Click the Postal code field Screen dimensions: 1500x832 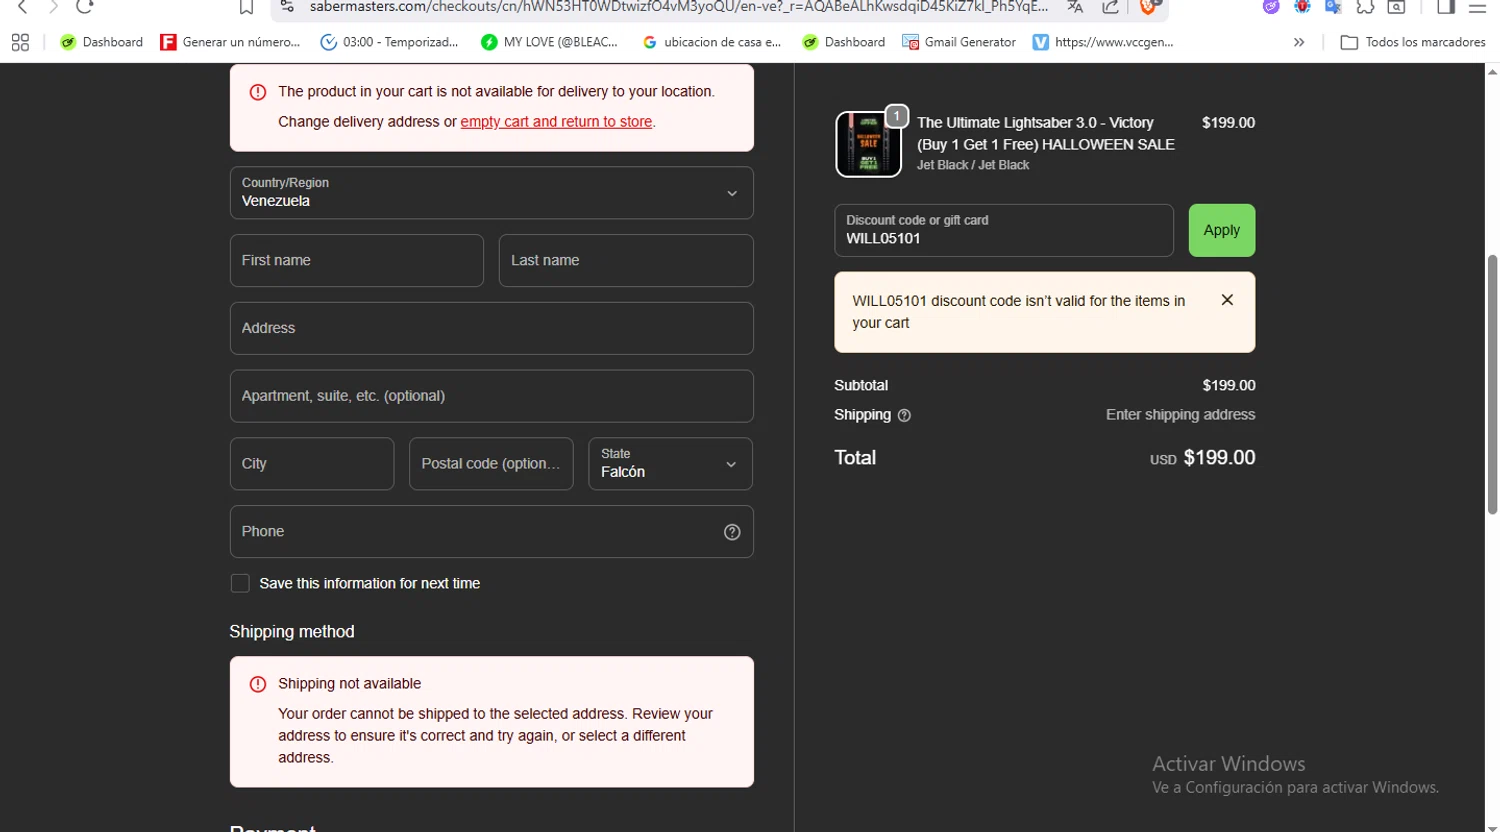tap(491, 464)
